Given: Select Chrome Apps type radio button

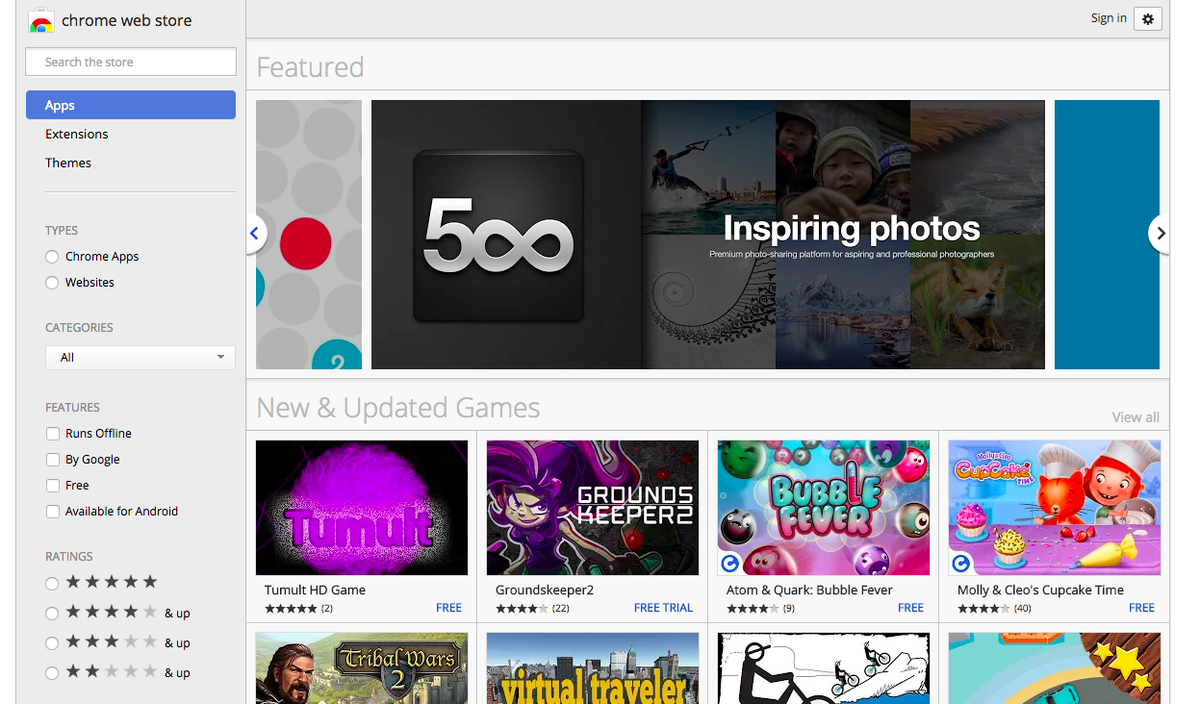Looking at the screenshot, I should [52, 257].
